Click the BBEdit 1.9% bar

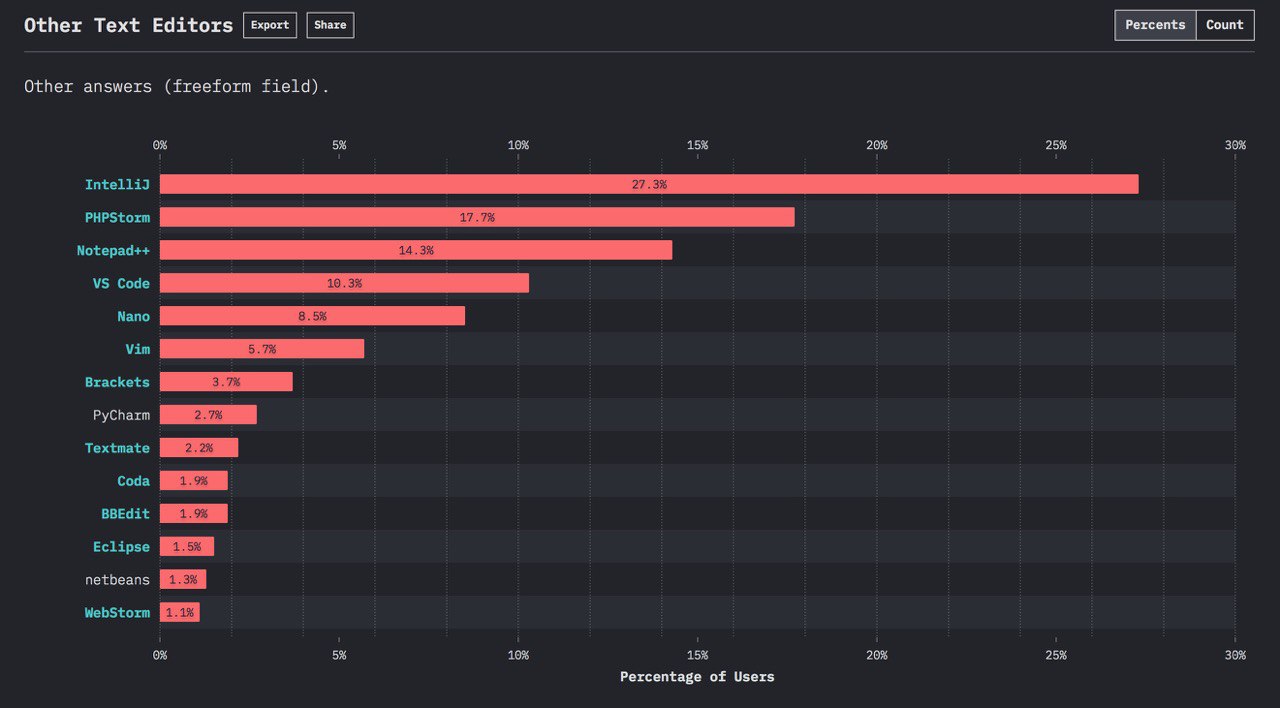point(194,514)
